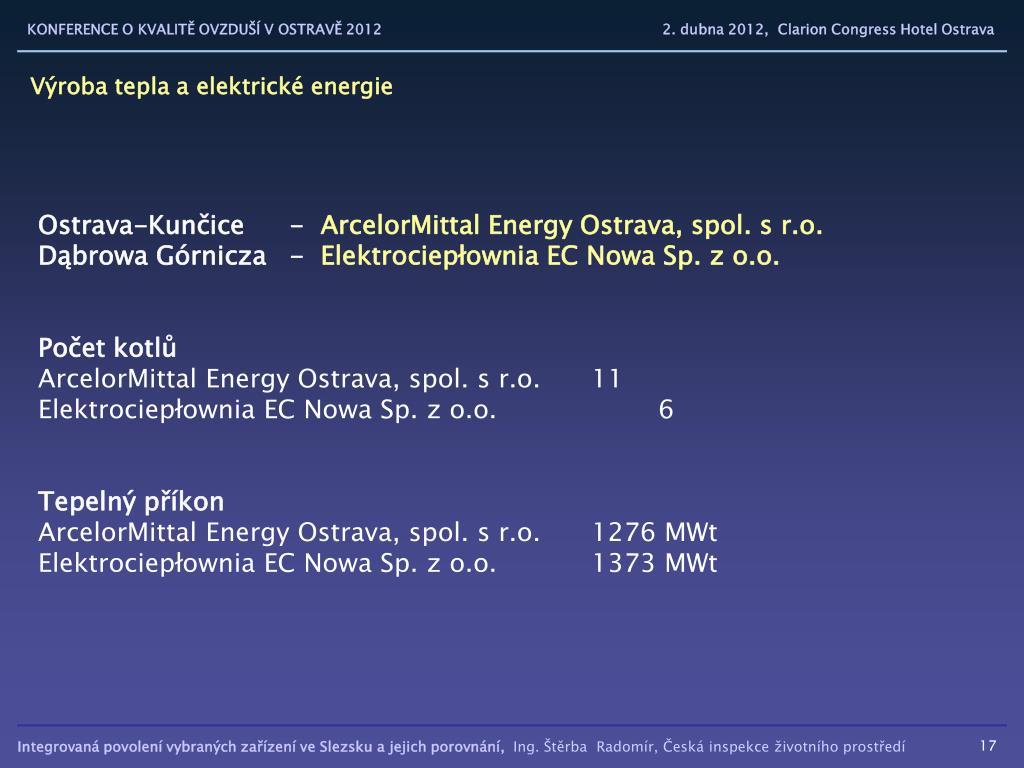This screenshot has height=768, width=1024.
Task: Click the location text 'Ostrava-Kunčice'
Action: pos(141,225)
